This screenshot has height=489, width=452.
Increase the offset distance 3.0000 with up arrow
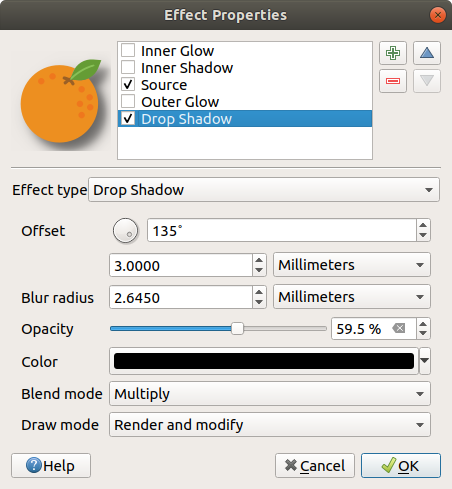click(259, 260)
